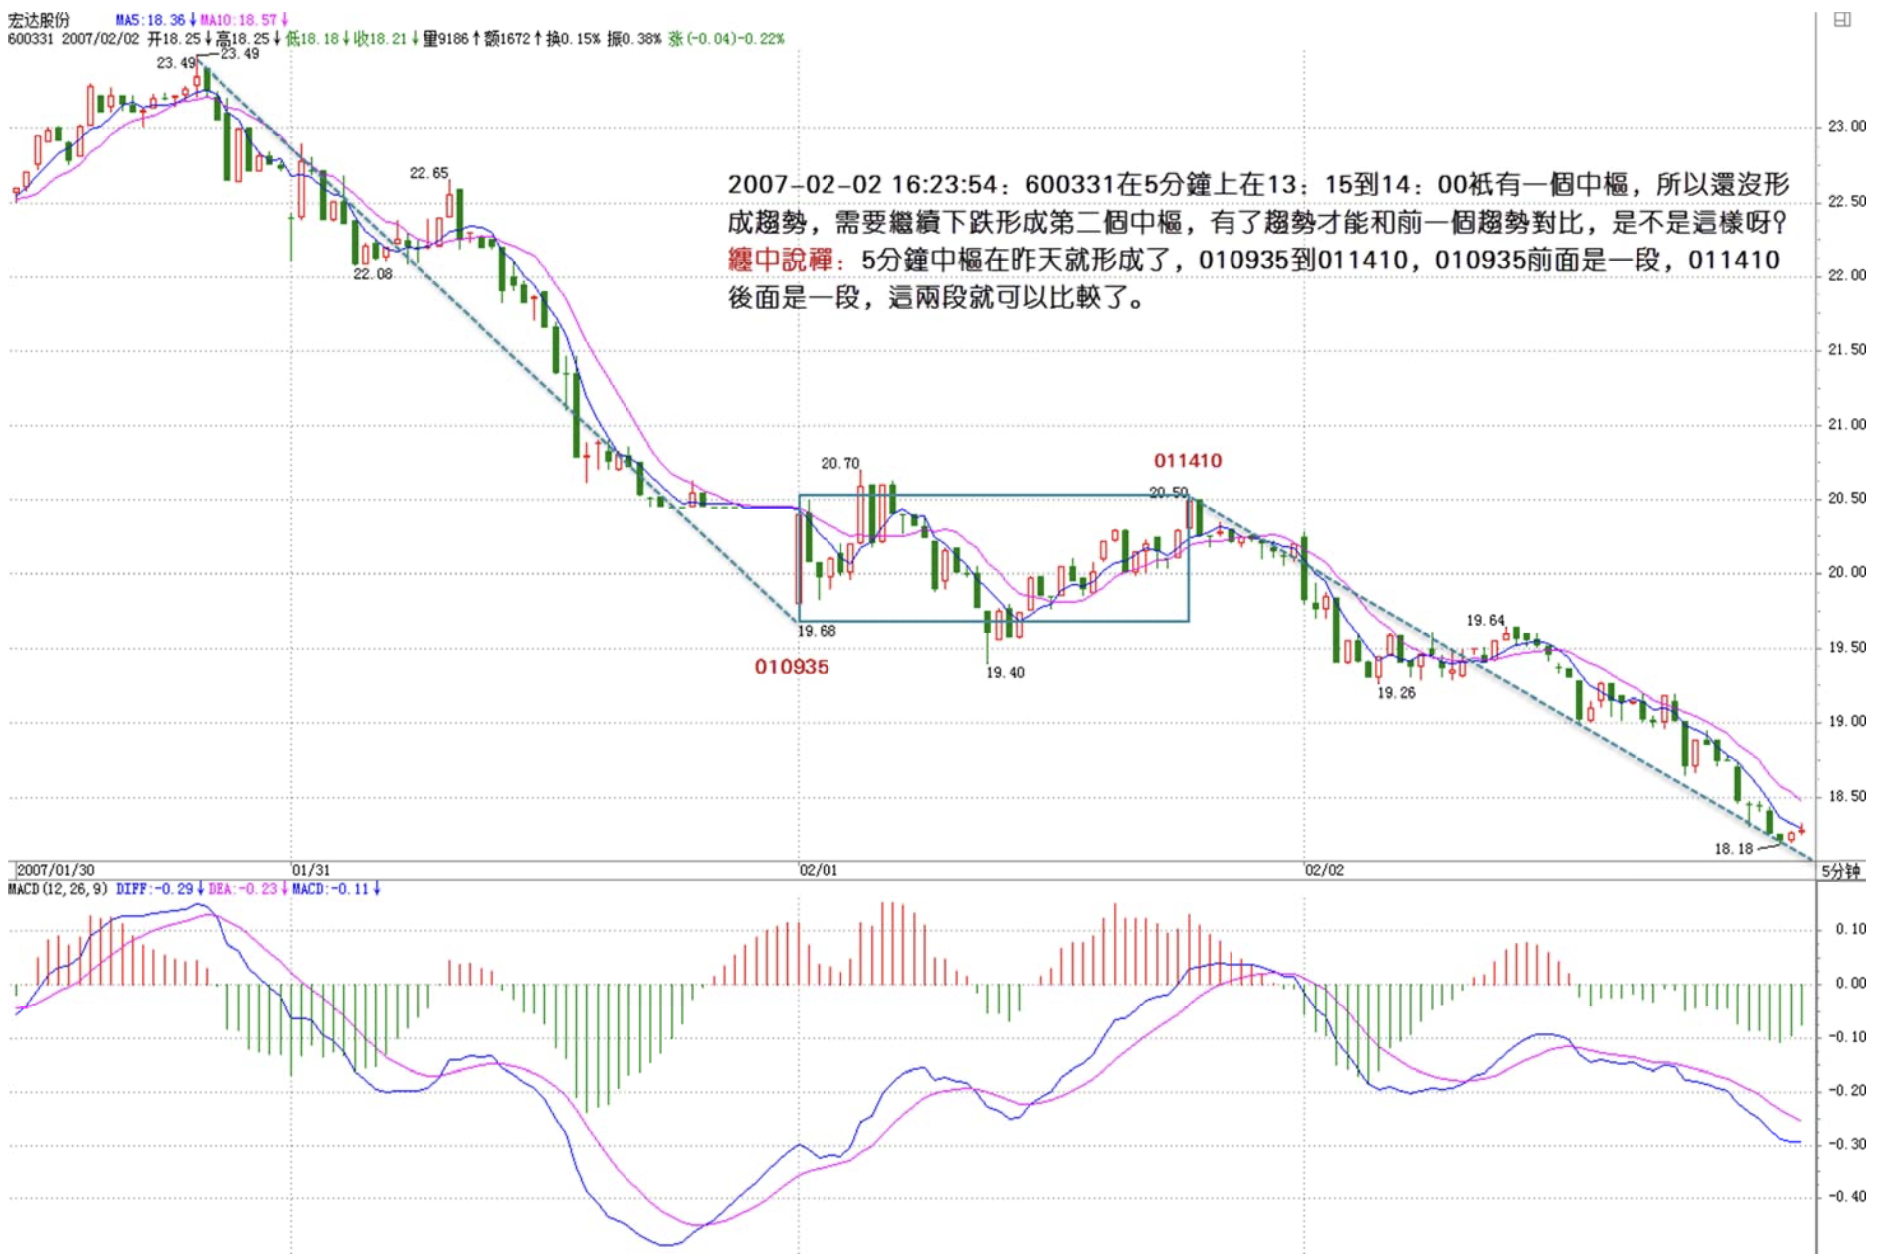Click the 23.49 high price label
The image size is (1880, 1258).
coord(176,63)
